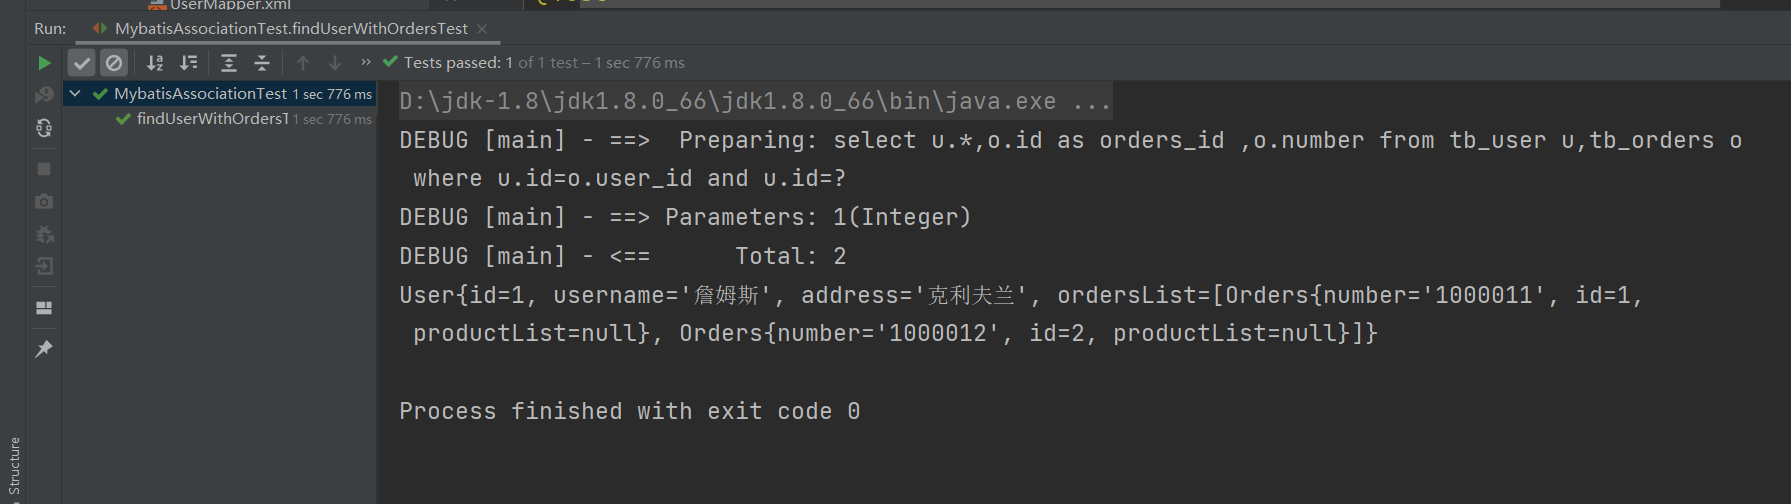Select the findUserWithOrdersTest result row
Viewport: 1791px width, 504px height.
click(220, 119)
